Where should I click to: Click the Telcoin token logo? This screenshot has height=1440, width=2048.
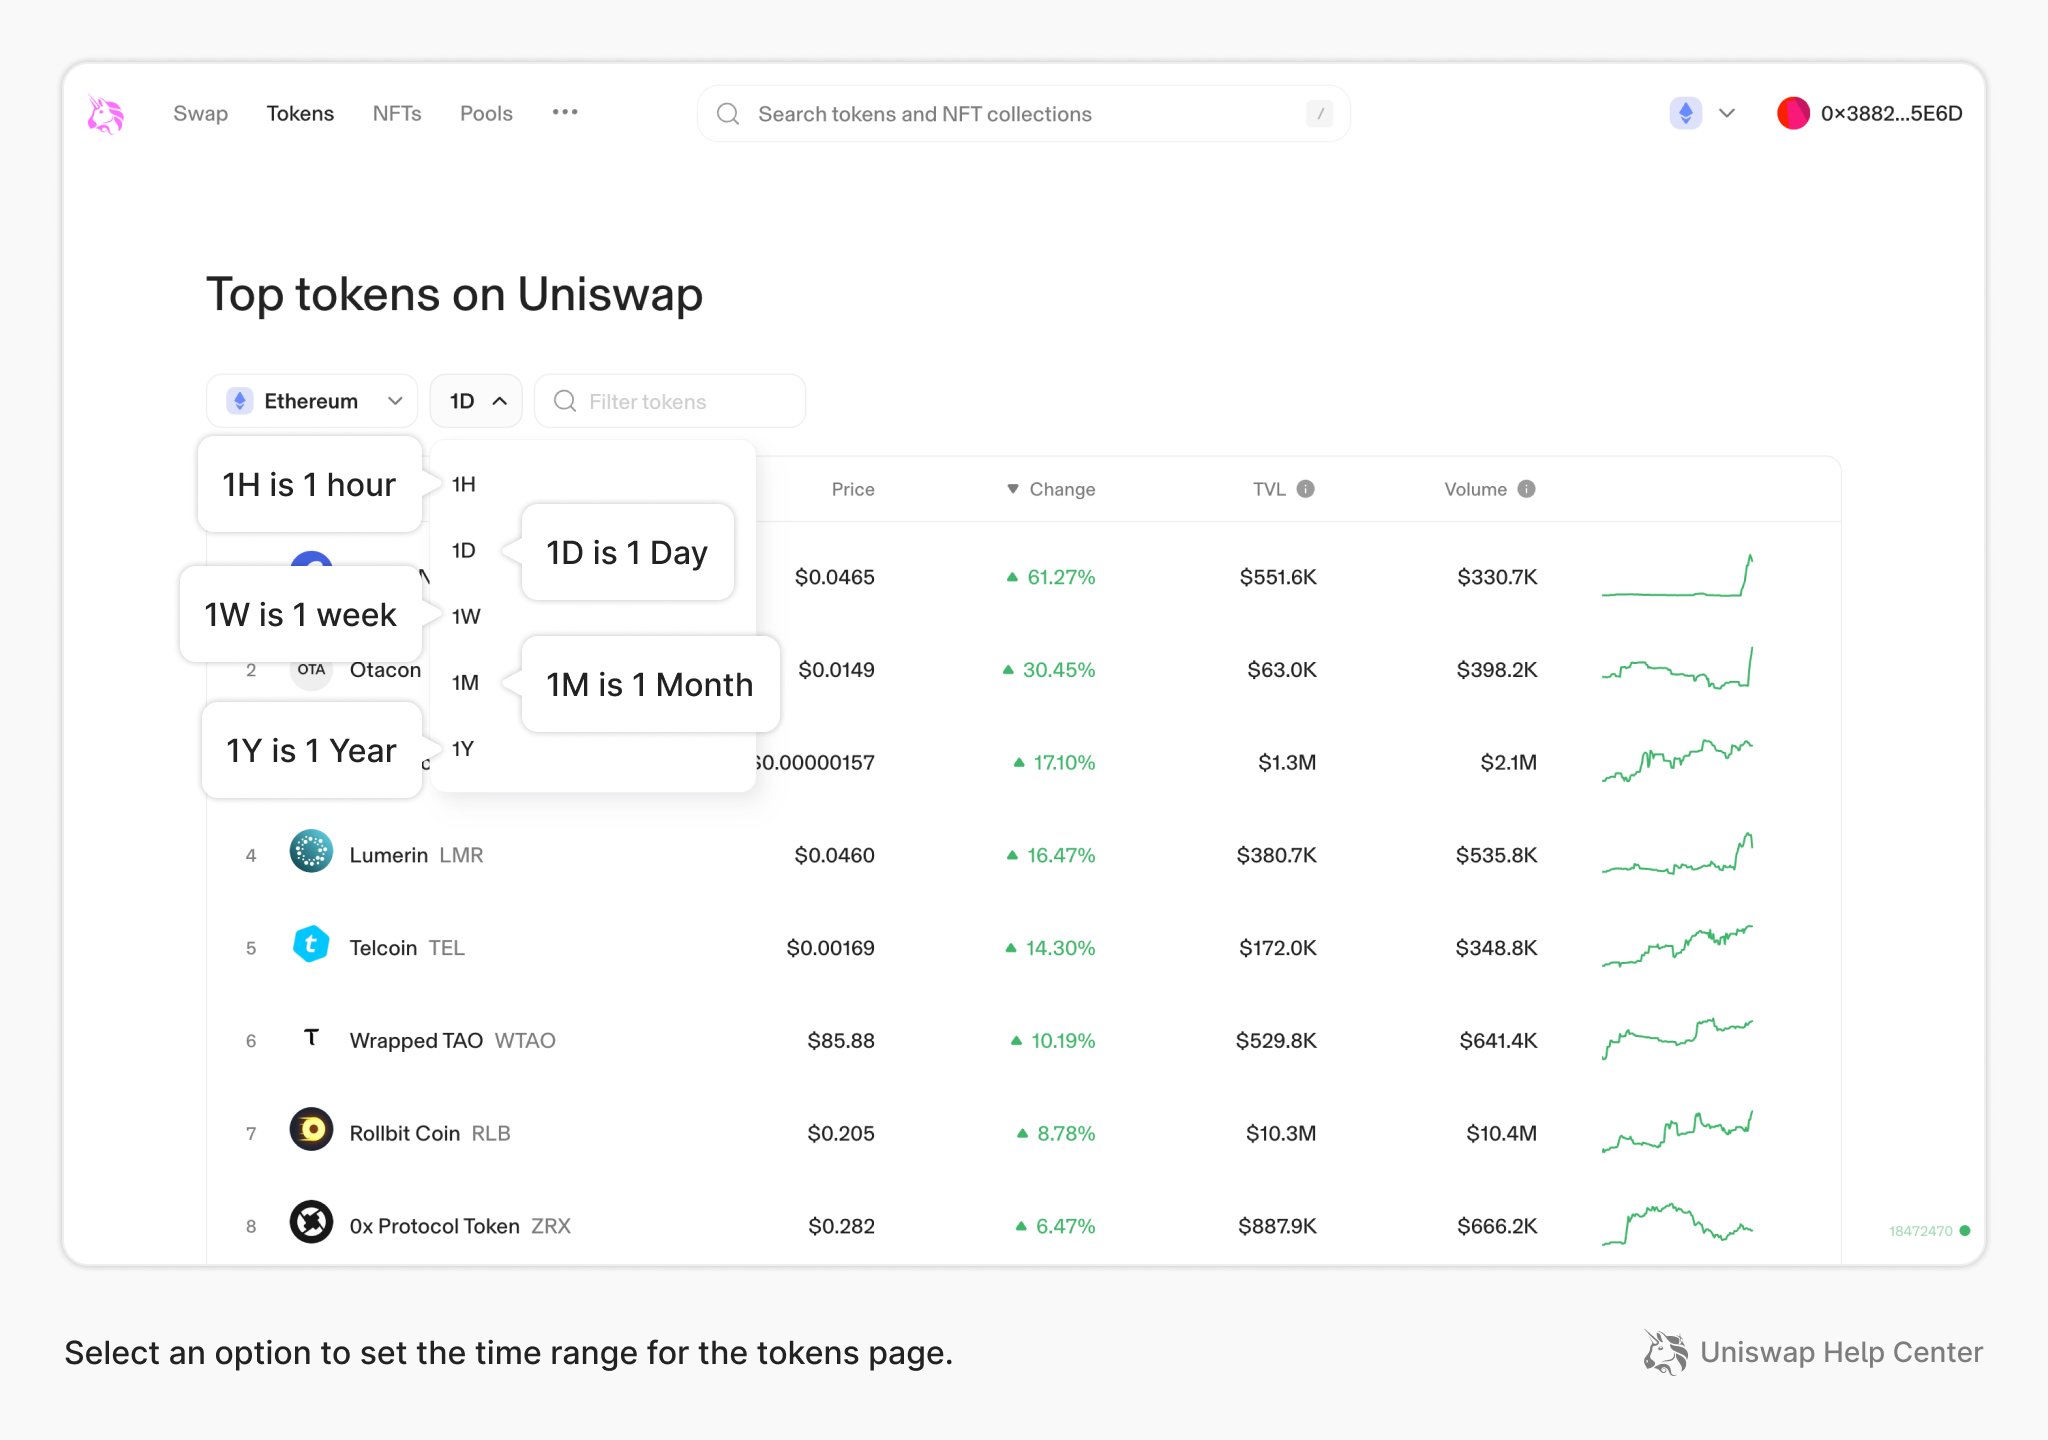[x=311, y=944]
